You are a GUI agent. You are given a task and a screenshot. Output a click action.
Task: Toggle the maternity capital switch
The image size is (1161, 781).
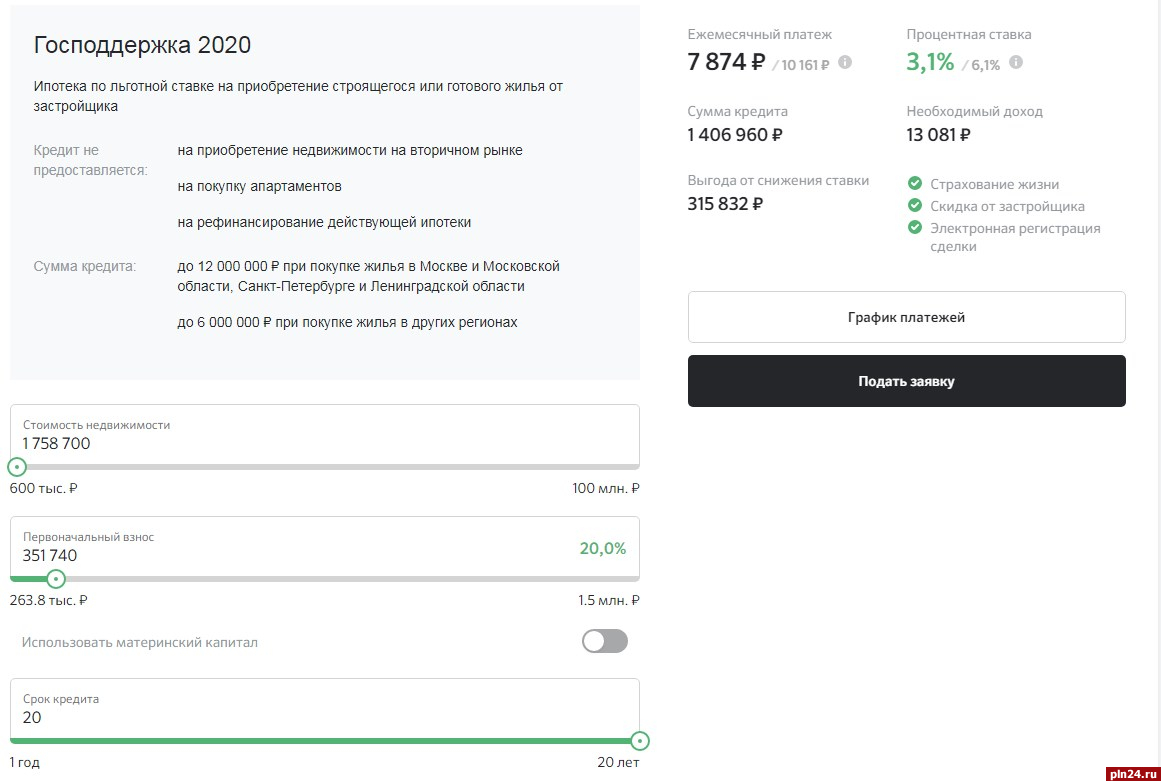(605, 641)
